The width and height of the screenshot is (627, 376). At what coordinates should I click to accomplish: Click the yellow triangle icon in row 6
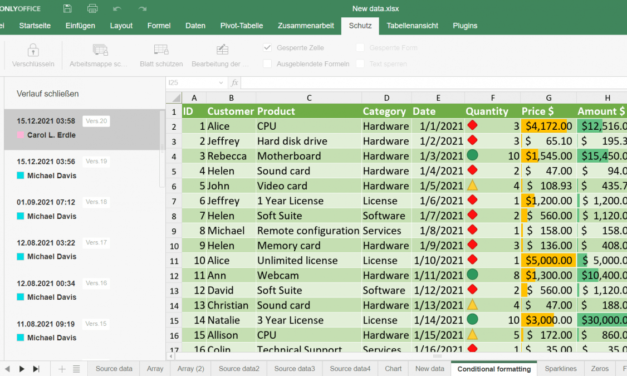click(472, 185)
